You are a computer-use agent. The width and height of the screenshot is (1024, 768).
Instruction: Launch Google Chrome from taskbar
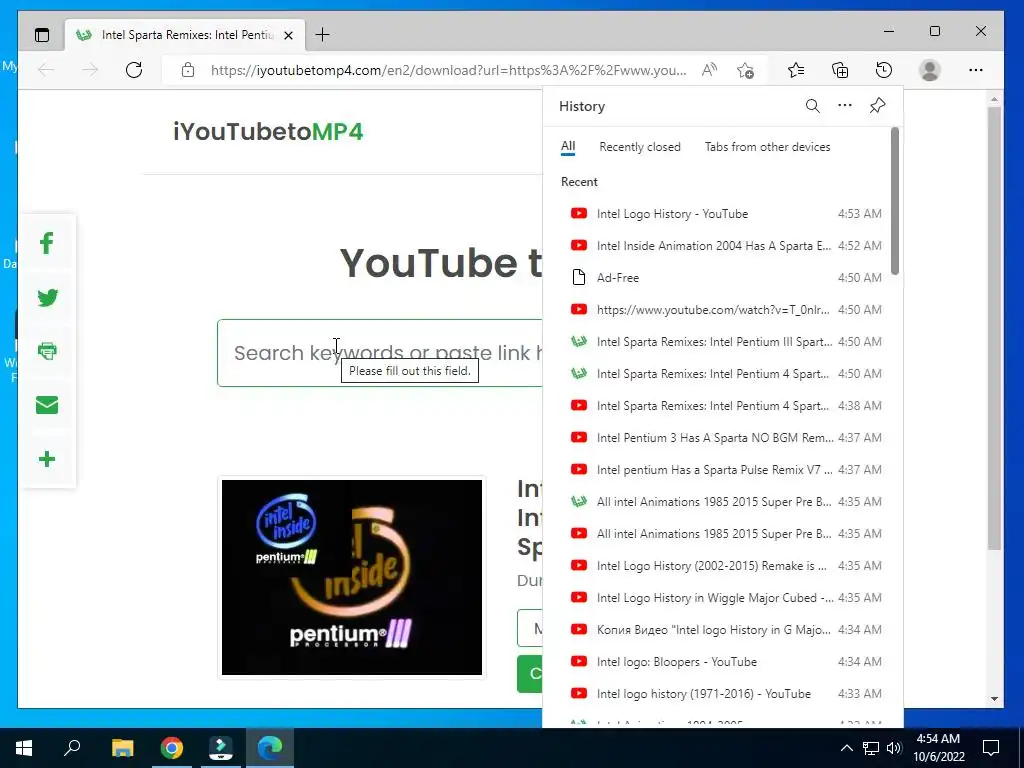click(172, 748)
